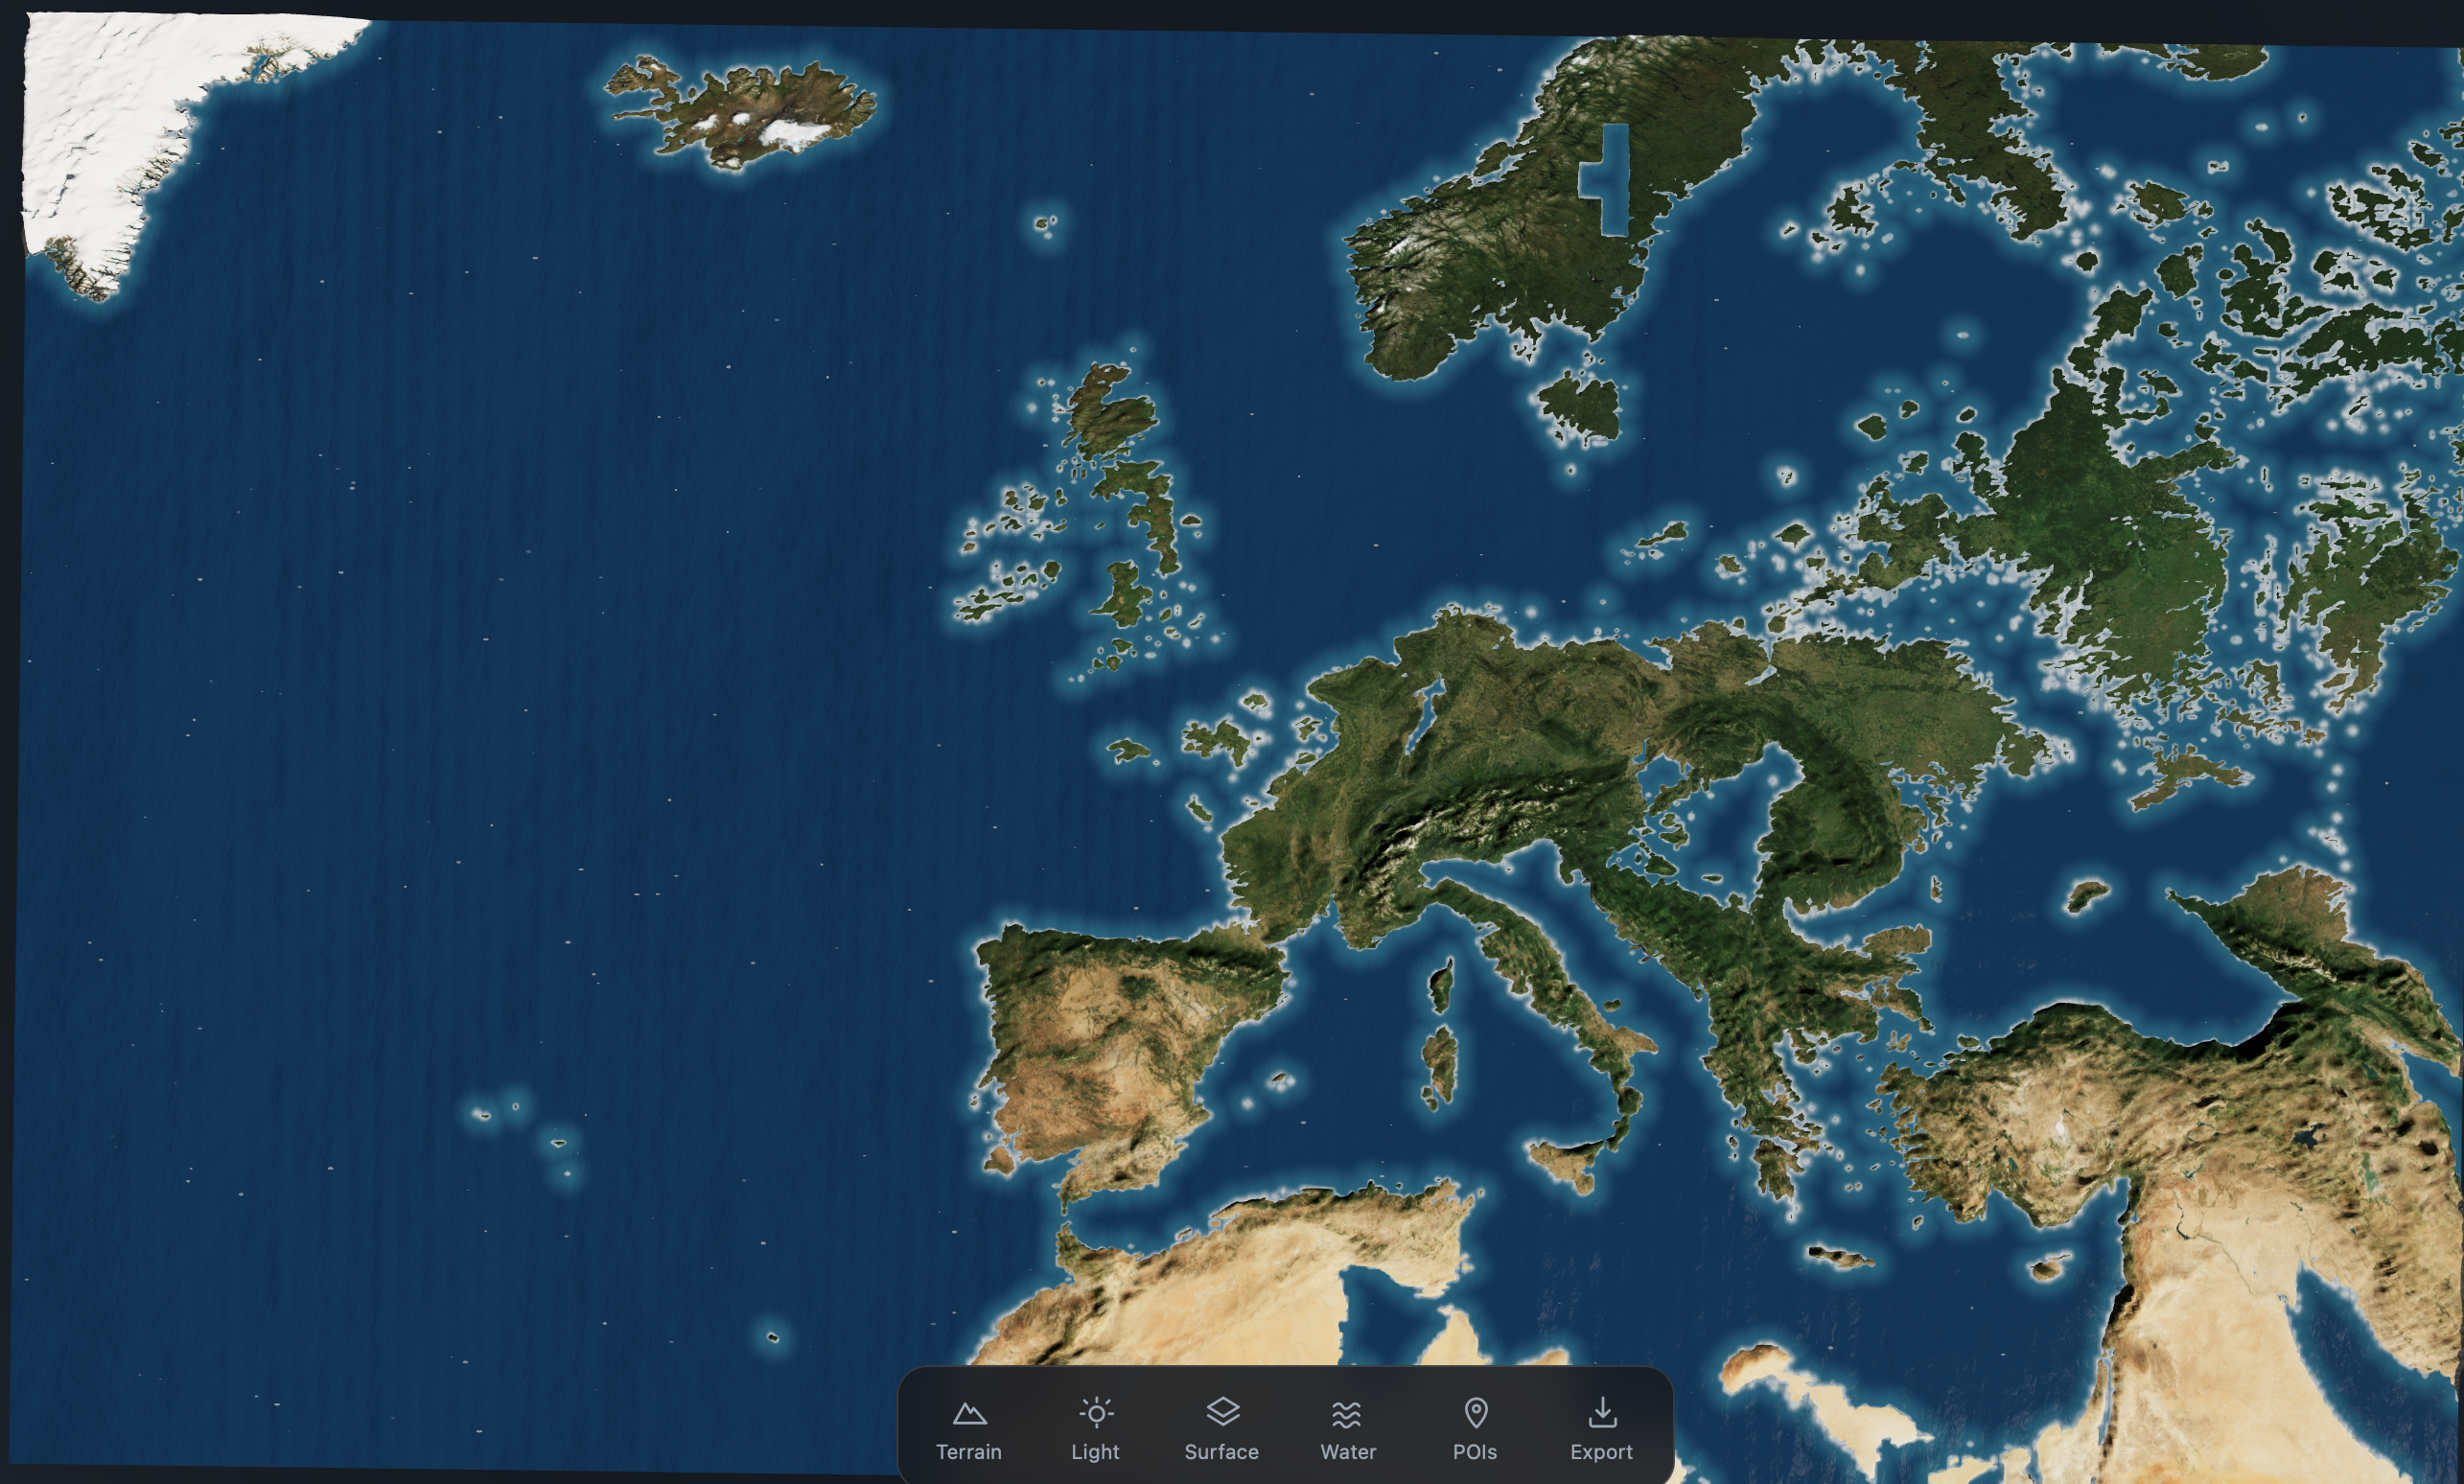Click the island of Cyprus
The height and width of the screenshot is (1484, 2464).
point(2048,1268)
